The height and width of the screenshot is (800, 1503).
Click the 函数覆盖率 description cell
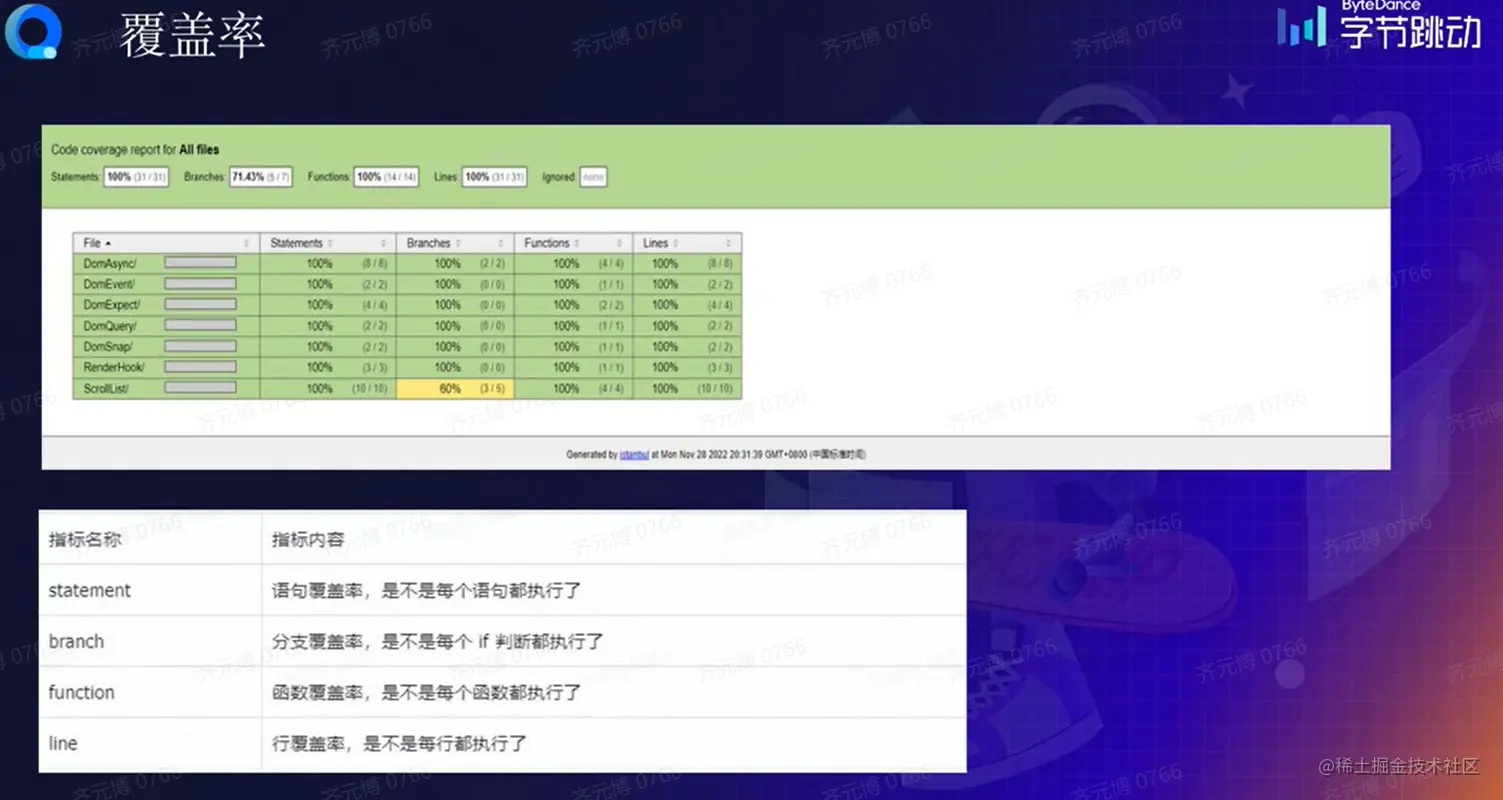[x=614, y=692]
